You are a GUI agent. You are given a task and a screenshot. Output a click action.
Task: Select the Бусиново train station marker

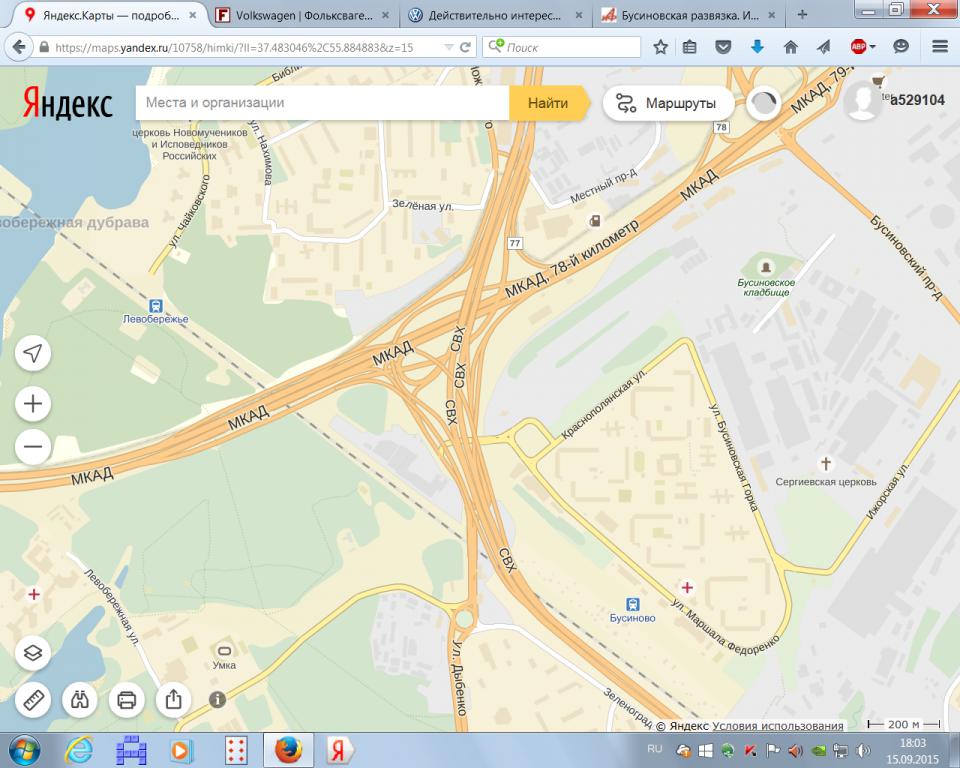[x=632, y=605]
